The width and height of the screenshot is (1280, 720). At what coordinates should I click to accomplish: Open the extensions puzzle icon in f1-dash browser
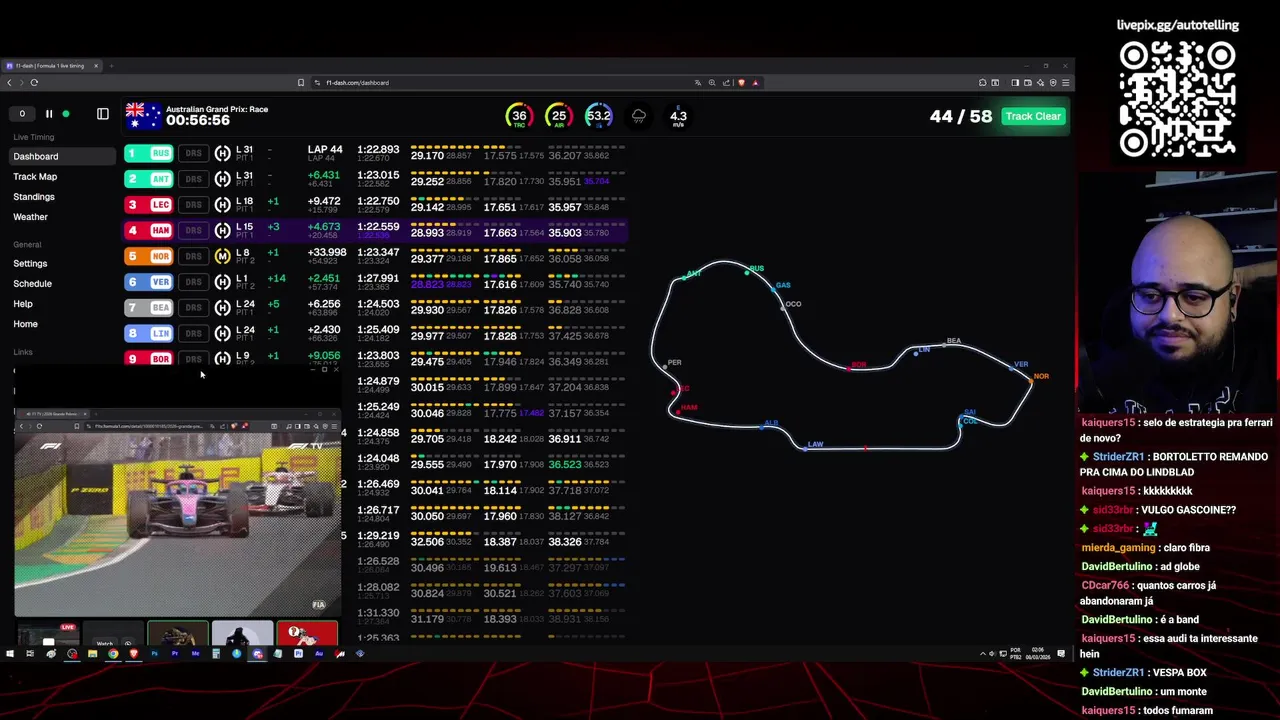982,83
